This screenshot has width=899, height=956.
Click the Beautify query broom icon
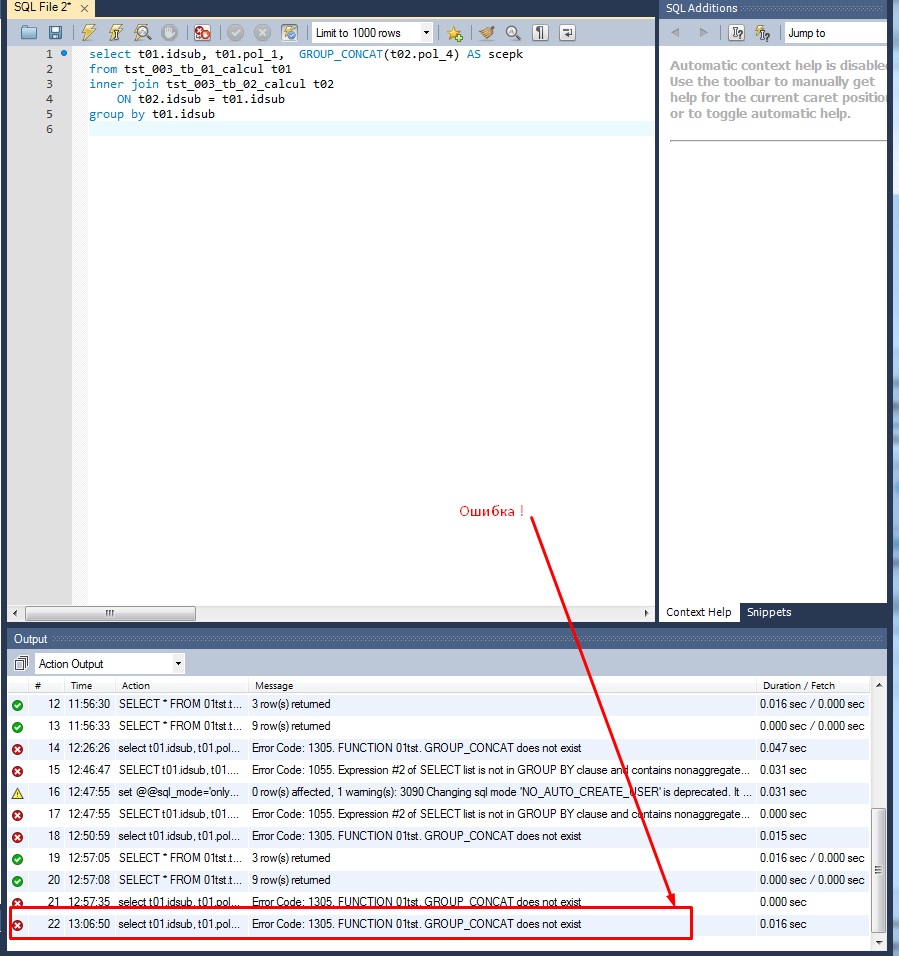(486, 33)
